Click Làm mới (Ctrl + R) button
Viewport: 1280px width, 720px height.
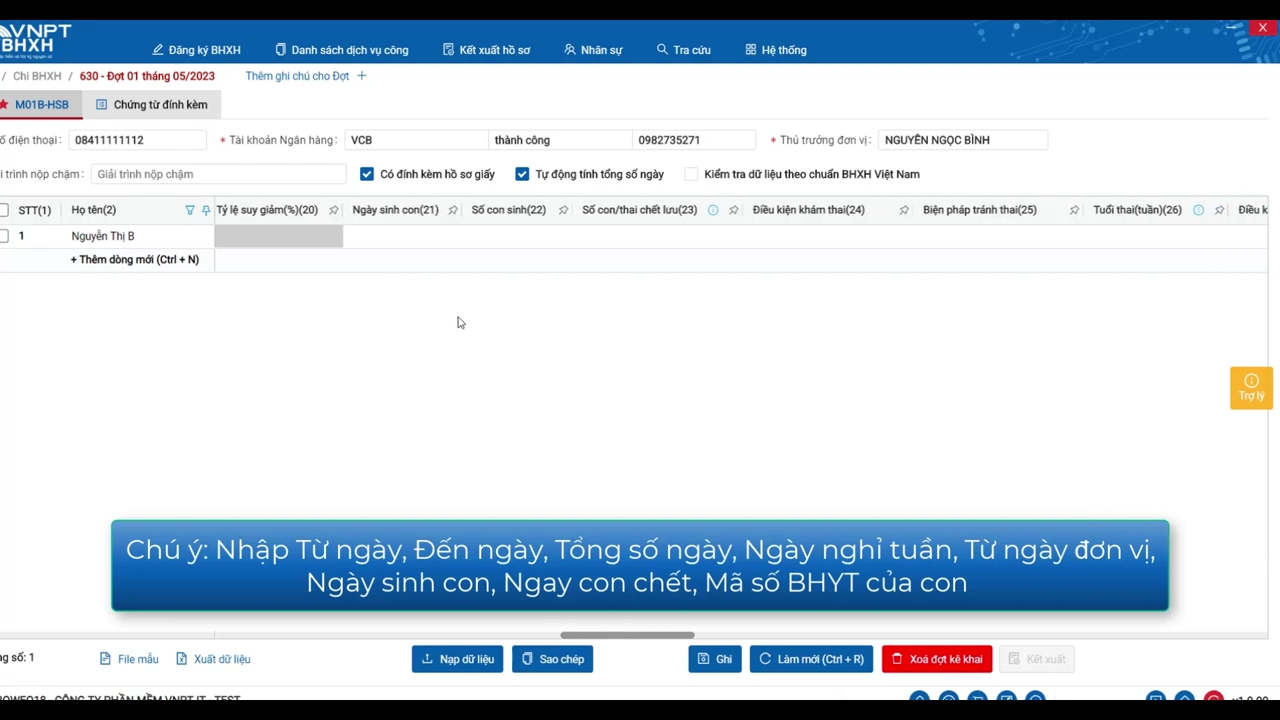(x=811, y=659)
